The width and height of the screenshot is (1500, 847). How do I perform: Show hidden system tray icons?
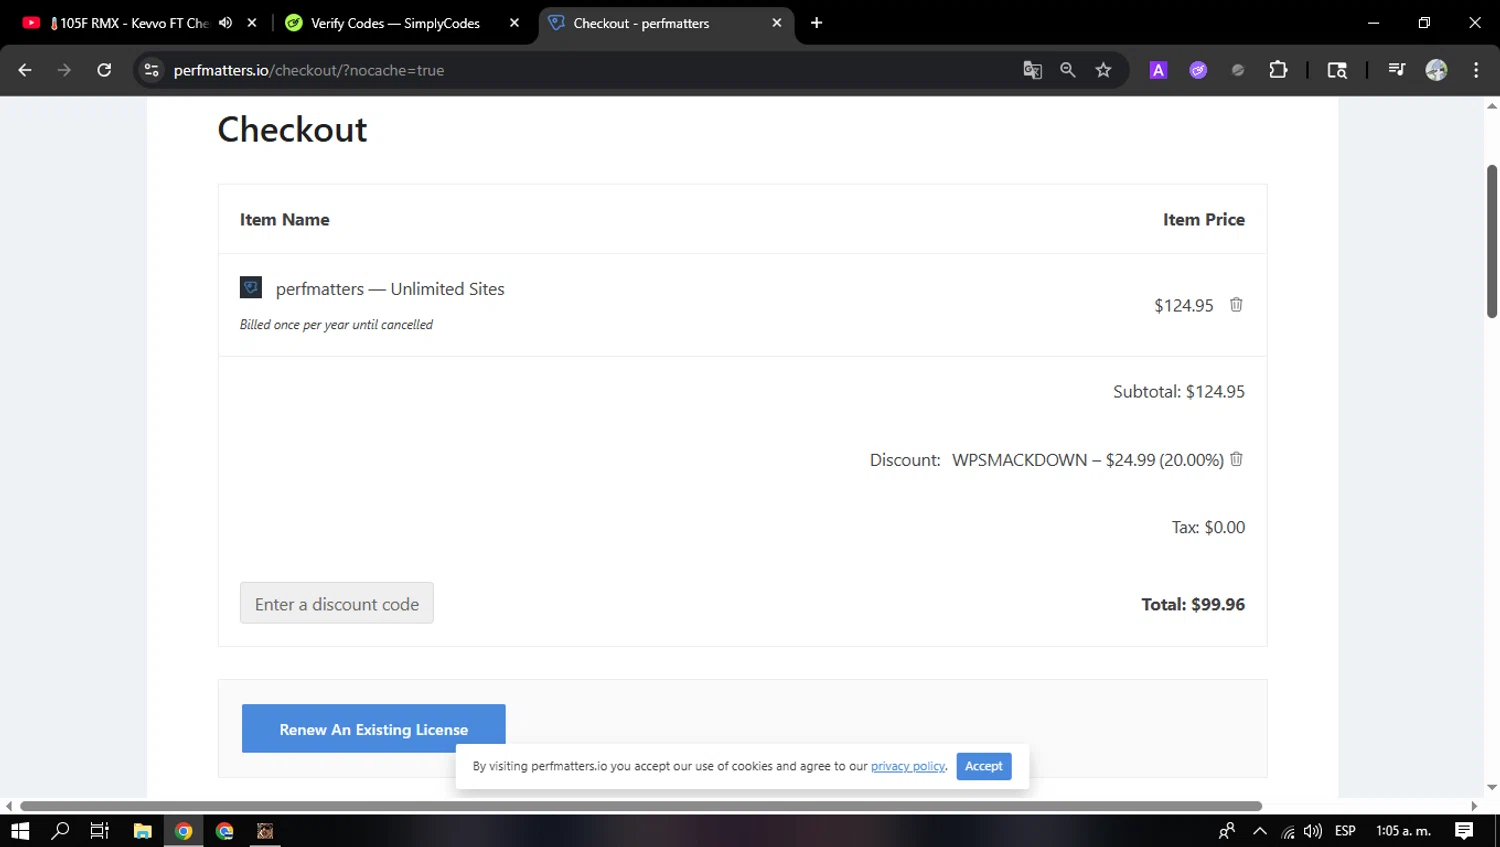pyautogui.click(x=1260, y=831)
